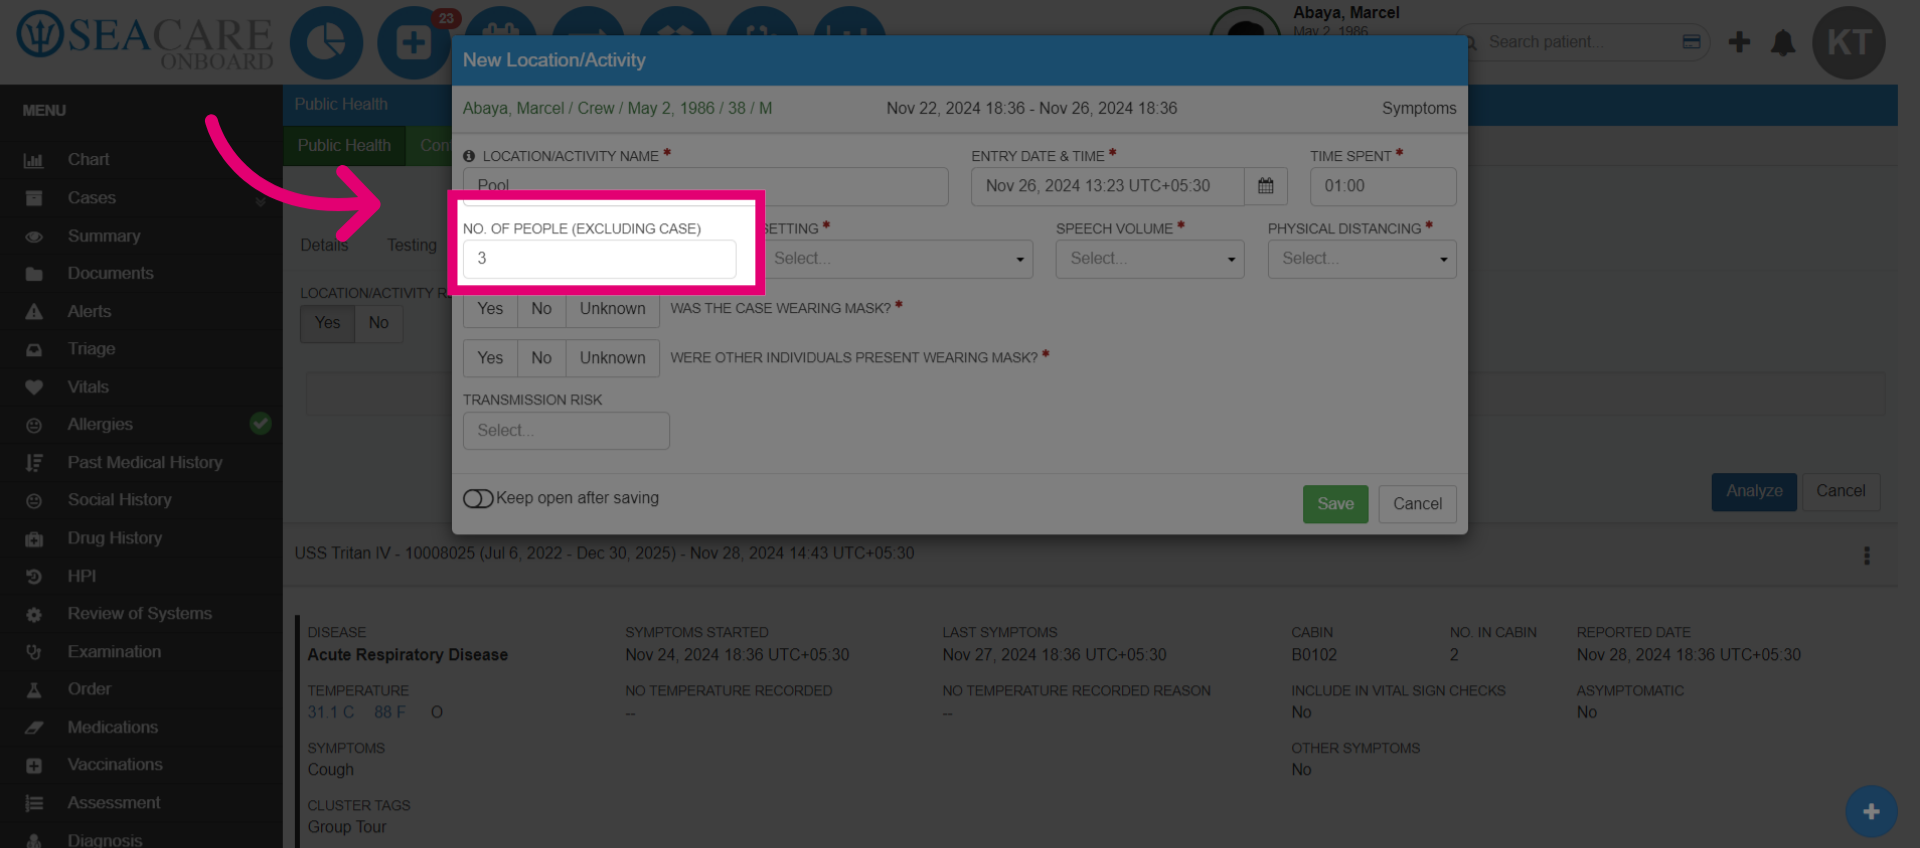This screenshot has width=1920, height=848.
Task: Click the Examination stethoscope icon
Action: [34, 652]
